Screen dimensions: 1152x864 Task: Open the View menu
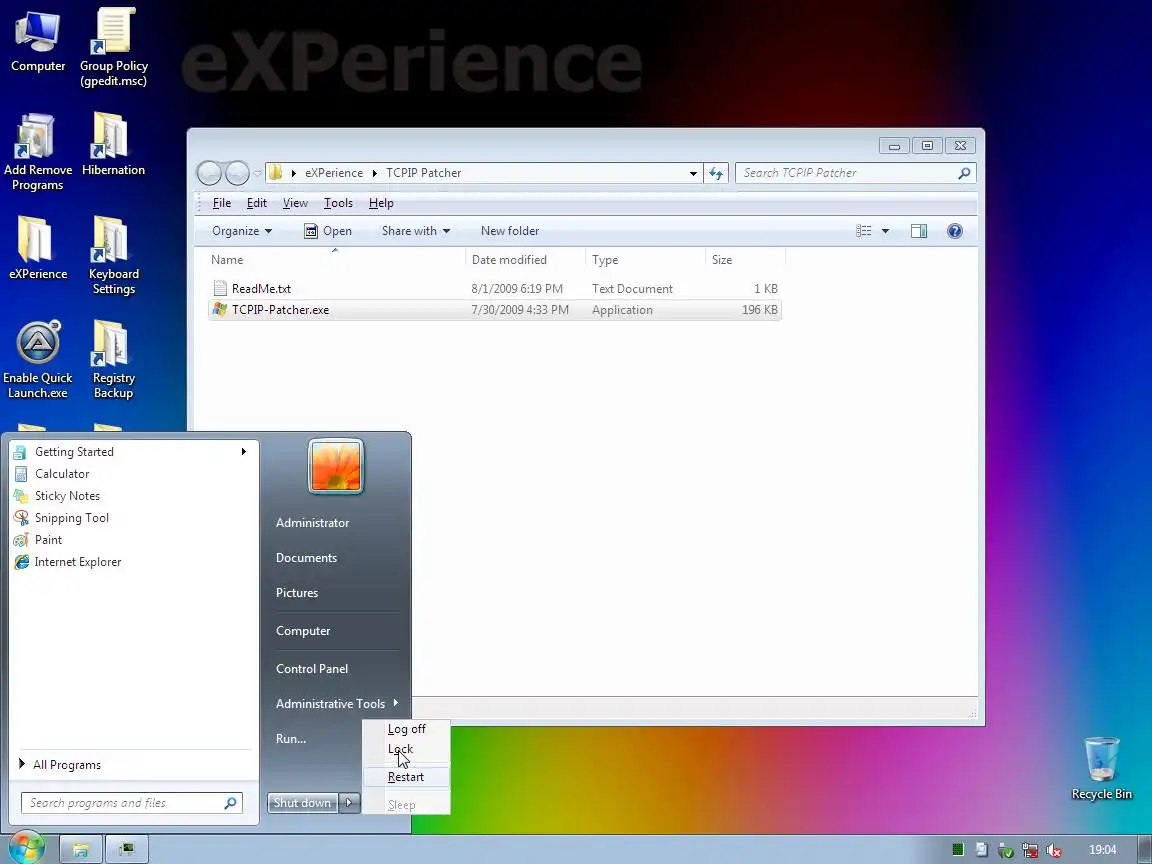pos(295,203)
